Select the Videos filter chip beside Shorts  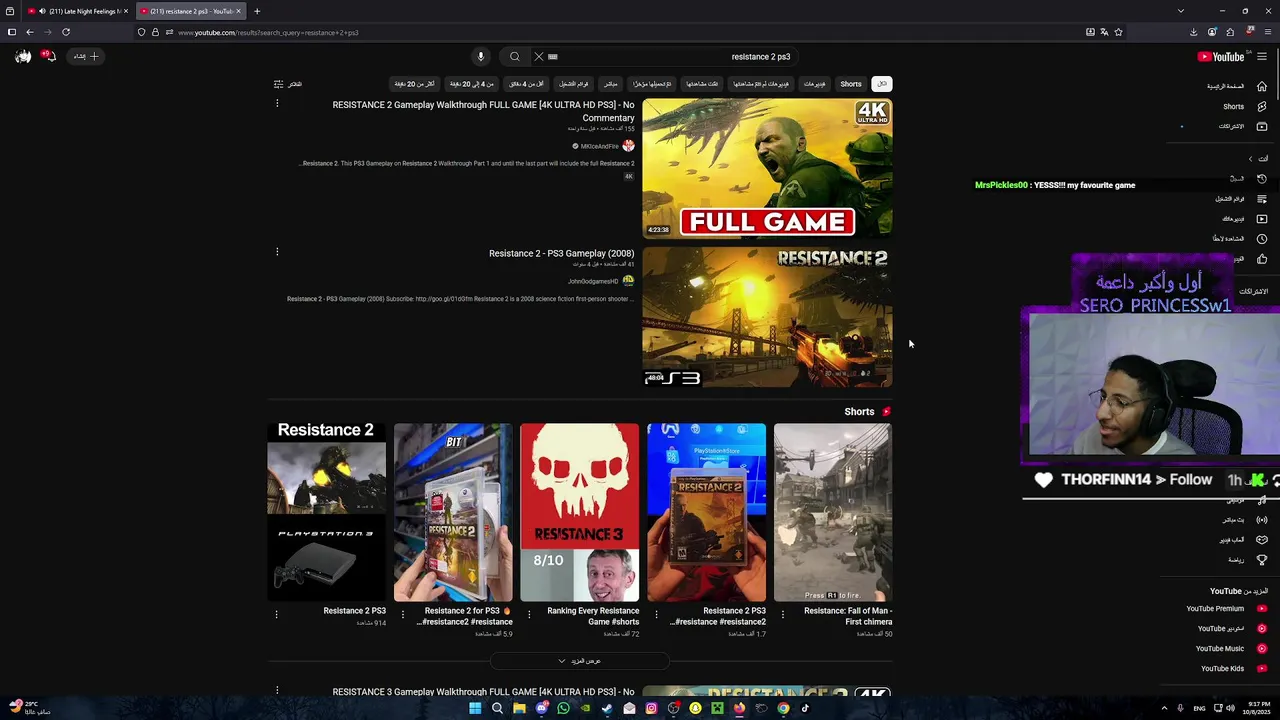tap(815, 84)
